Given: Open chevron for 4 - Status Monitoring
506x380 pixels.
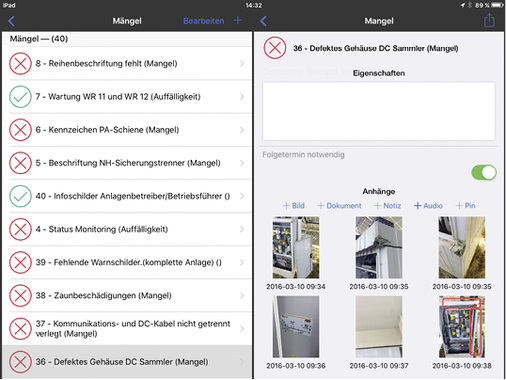Looking at the screenshot, I should (x=242, y=229).
